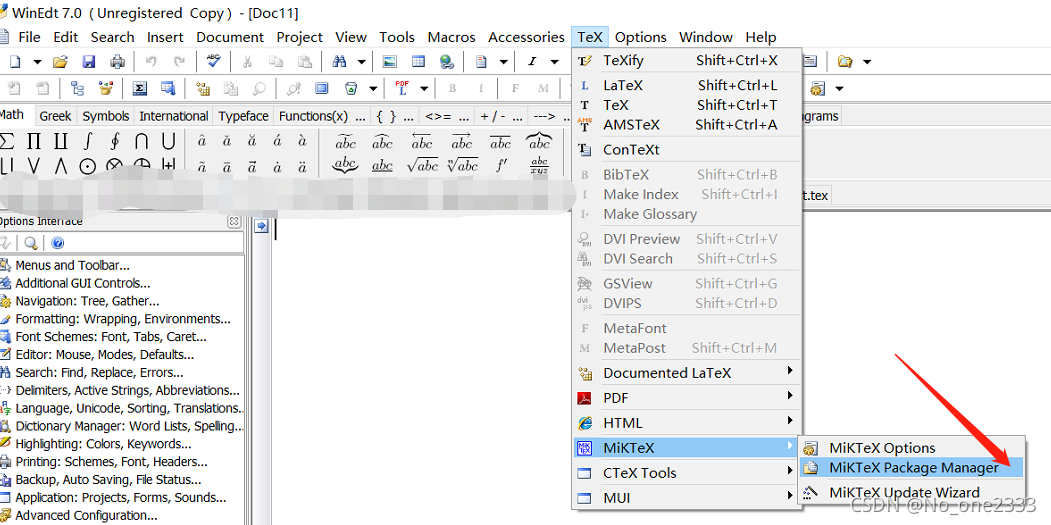Open dropdown arrow next to PDF L icon
Viewport: 1051px width, 525px height.
(424, 89)
